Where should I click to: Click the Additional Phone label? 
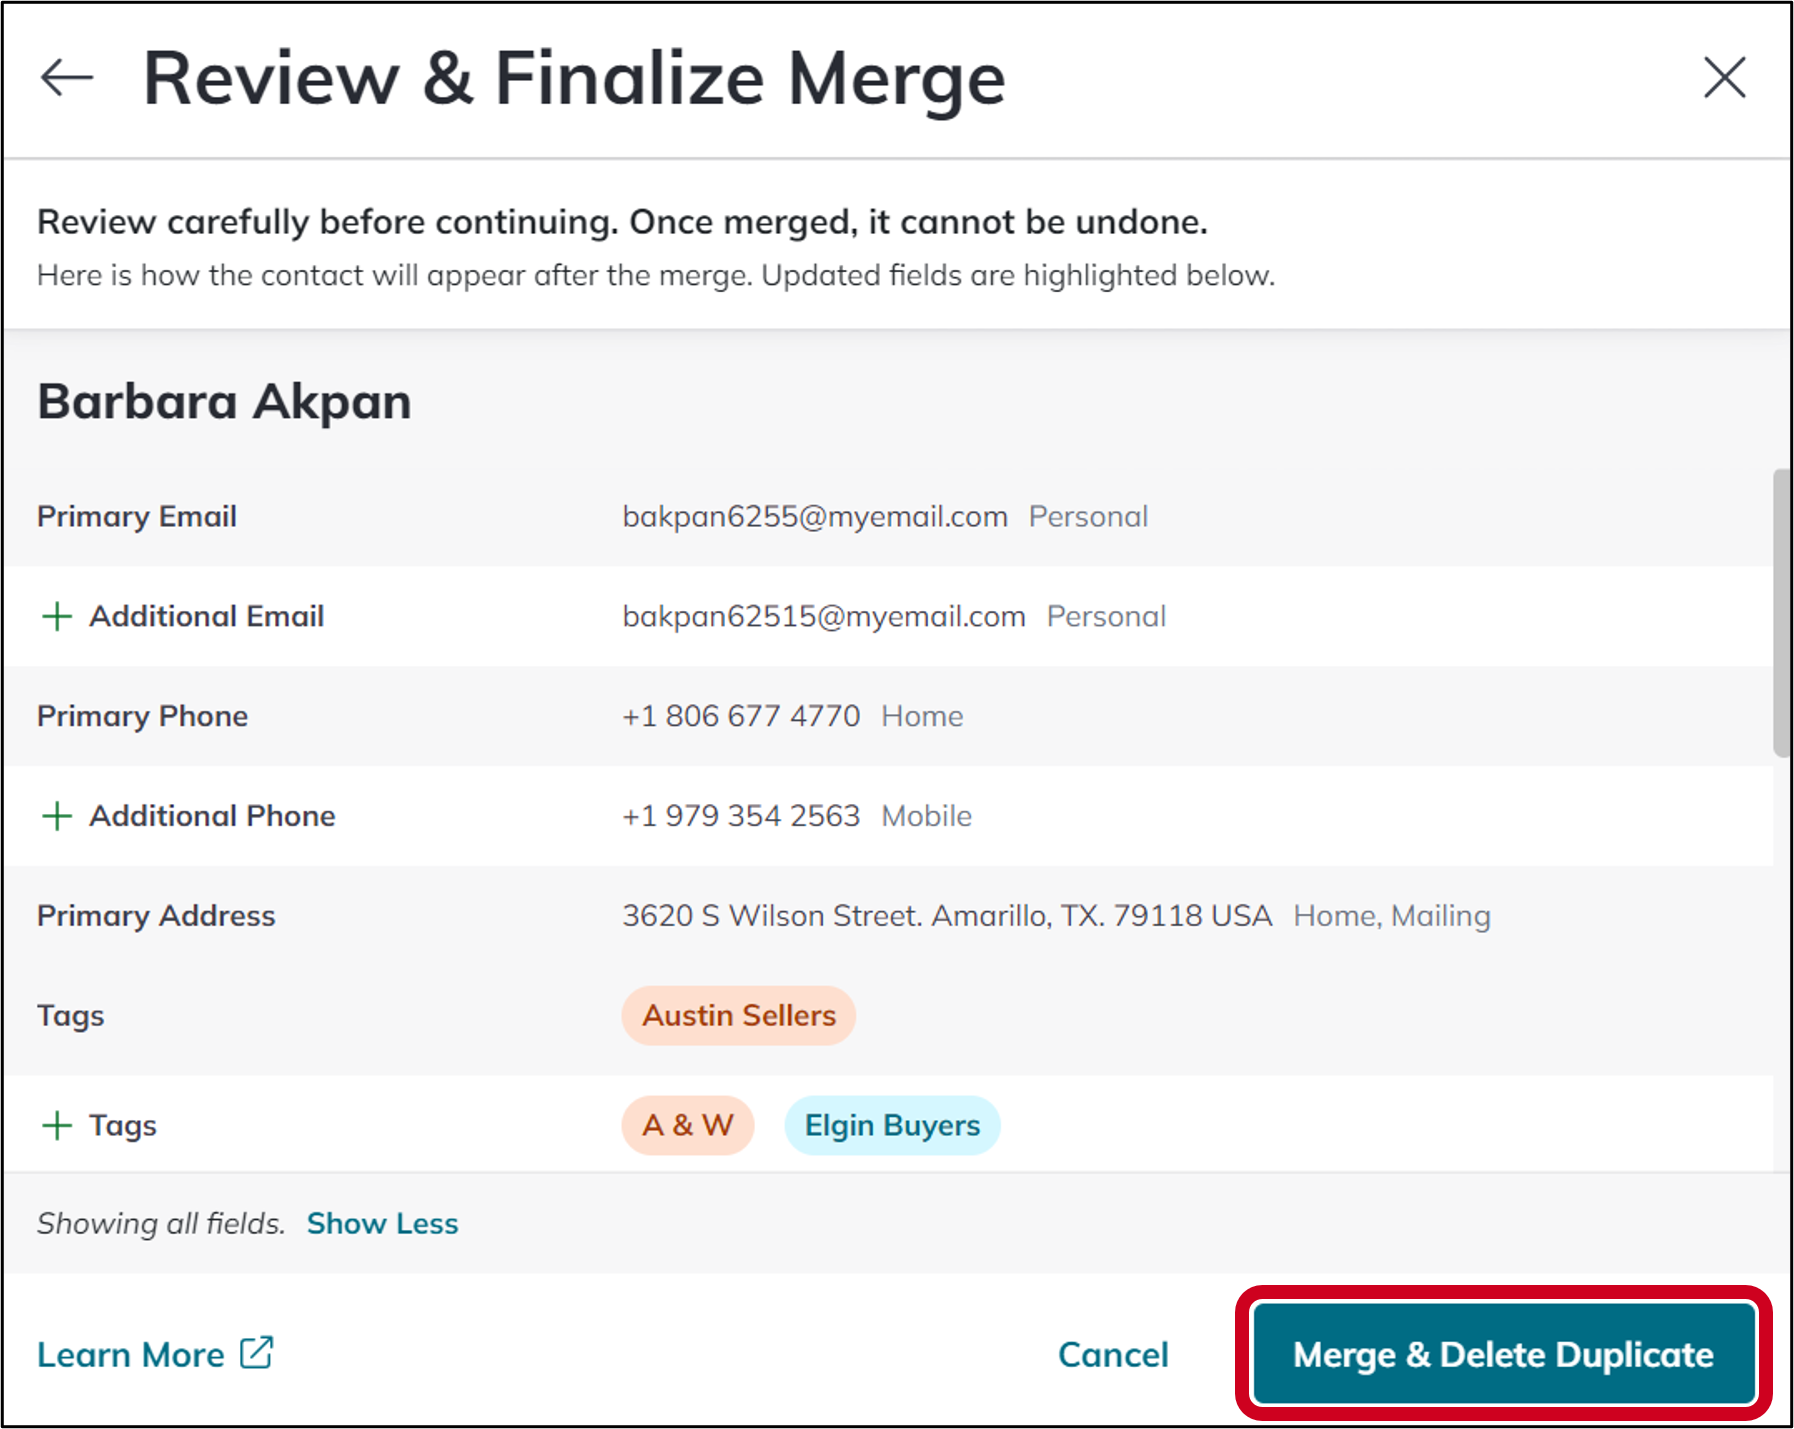click(212, 816)
